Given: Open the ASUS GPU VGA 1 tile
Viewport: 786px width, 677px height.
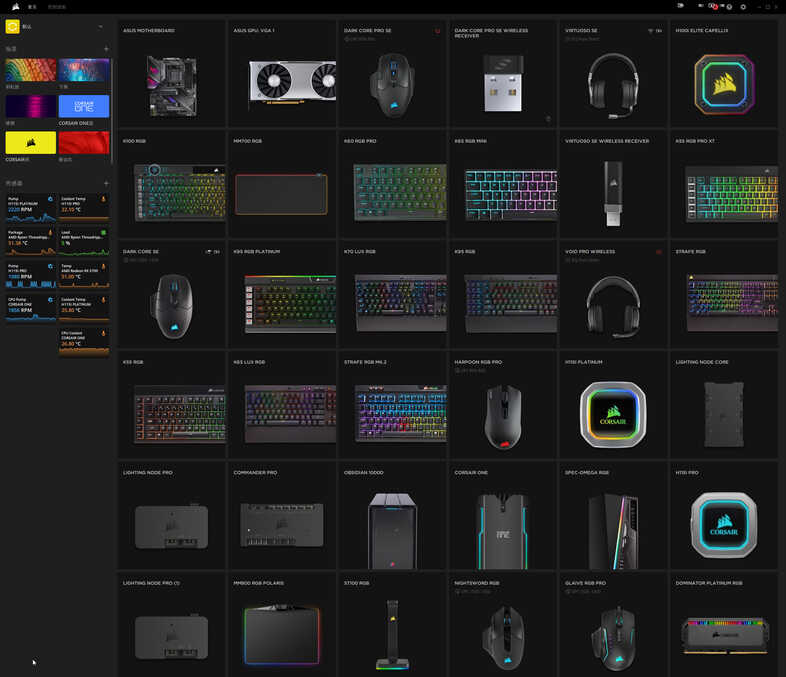Looking at the screenshot, I should click(x=282, y=74).
